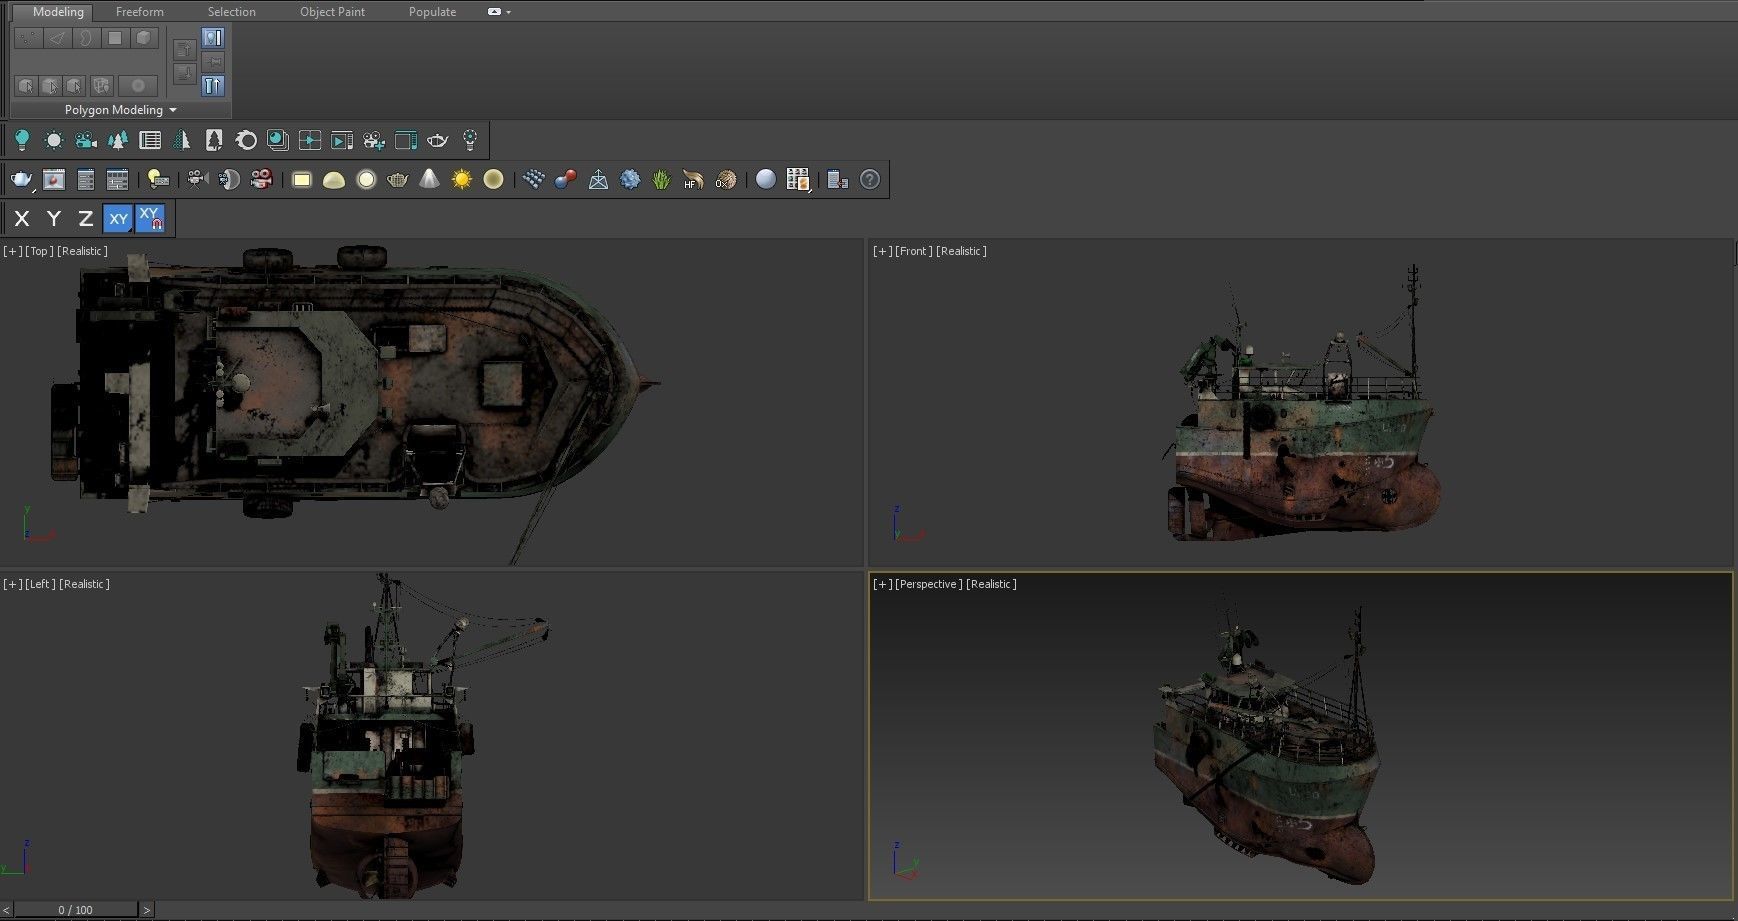The image size is (1738, 921).
Task: Click the yellow sun light icon
Action: [461, 180]
